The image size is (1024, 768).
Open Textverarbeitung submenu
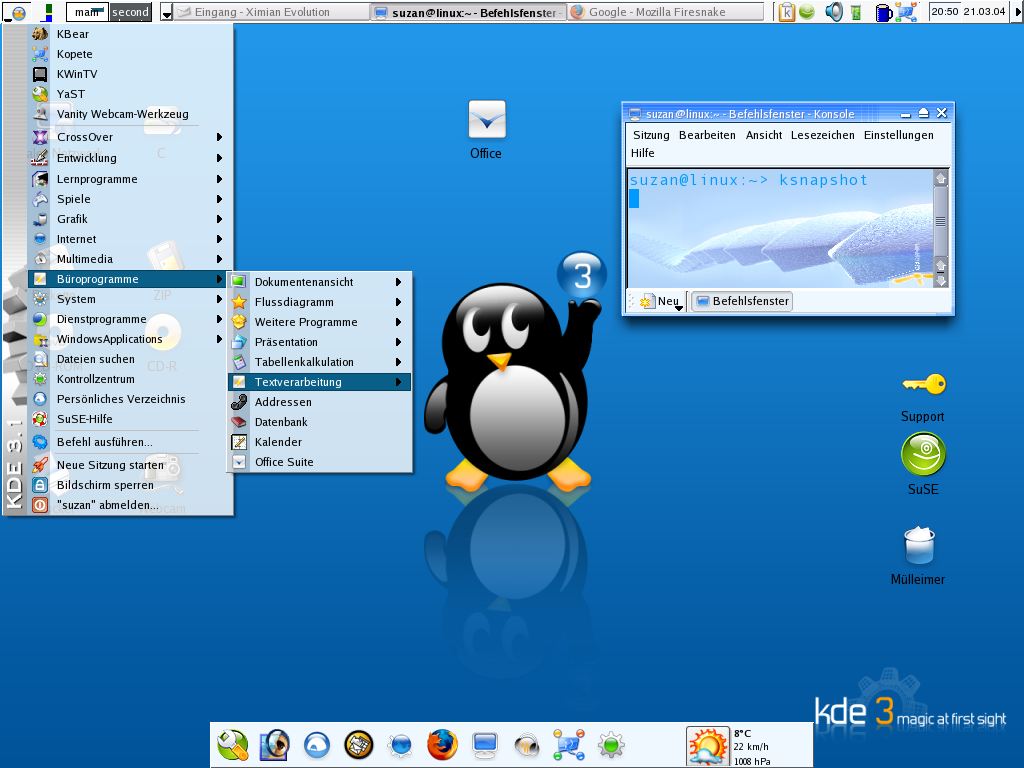(x=320, y=382)
